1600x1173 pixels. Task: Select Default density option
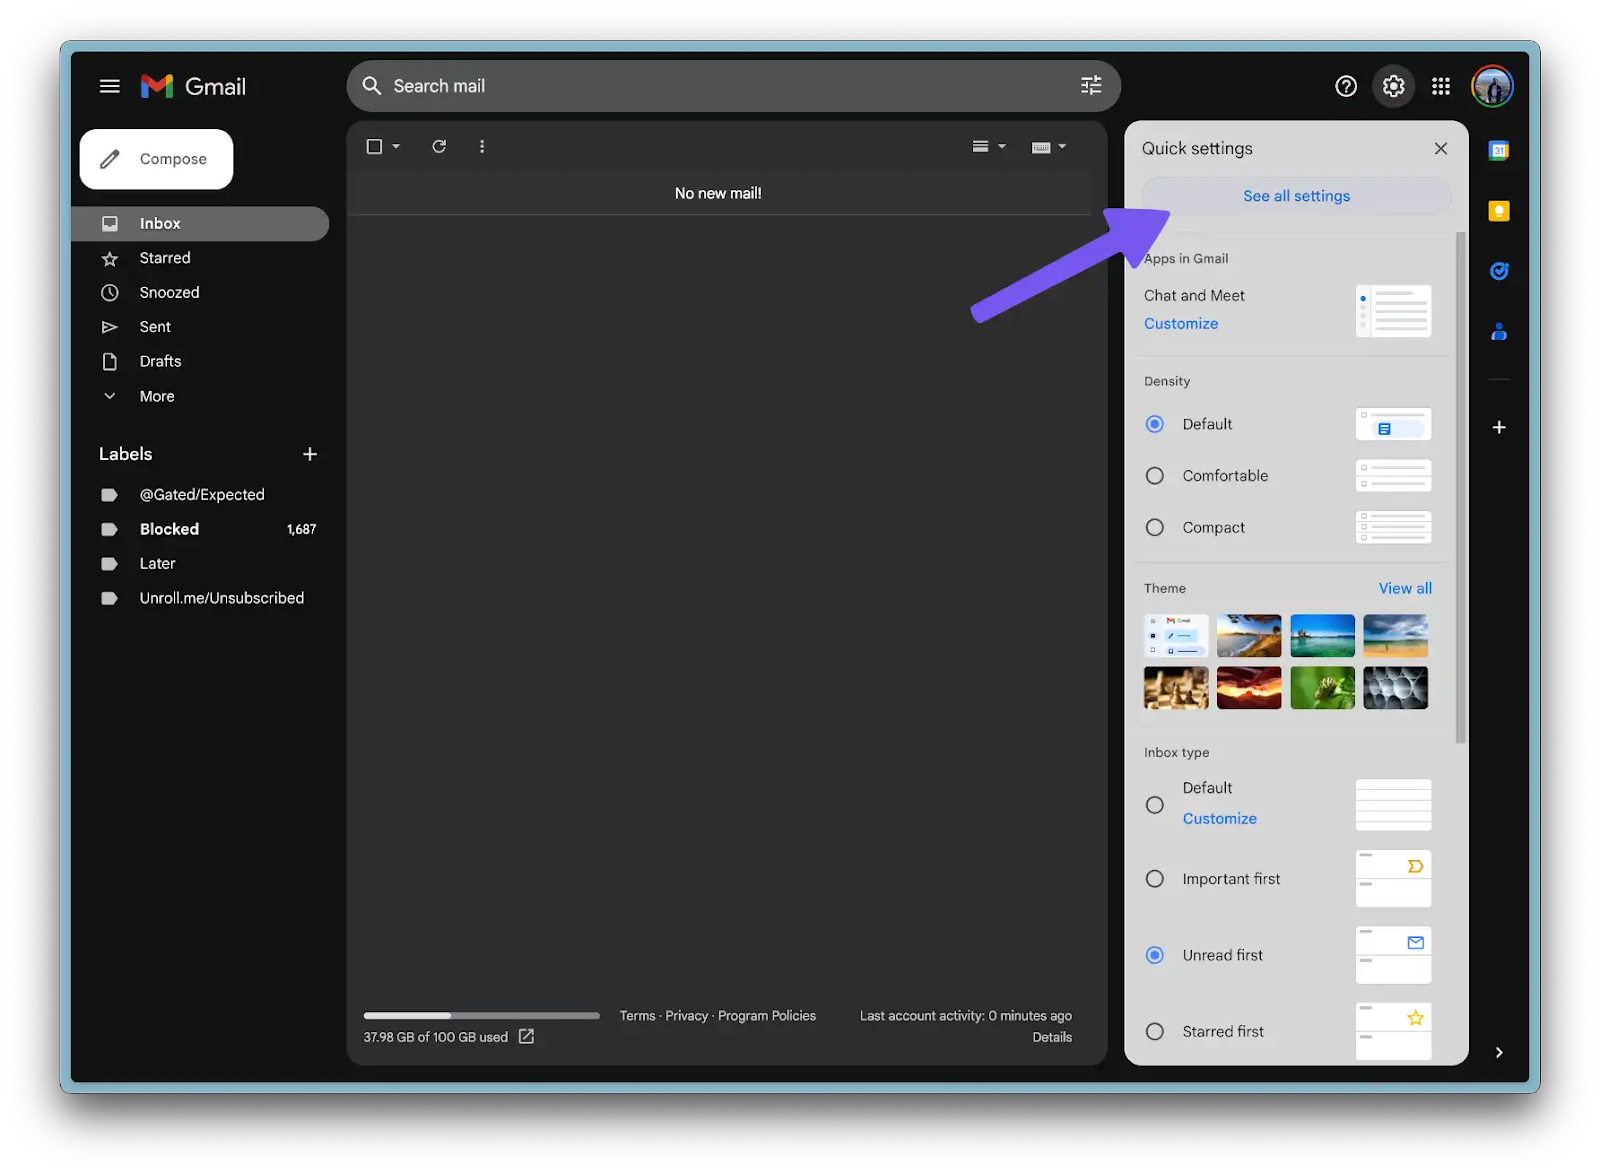(1155, 424)
